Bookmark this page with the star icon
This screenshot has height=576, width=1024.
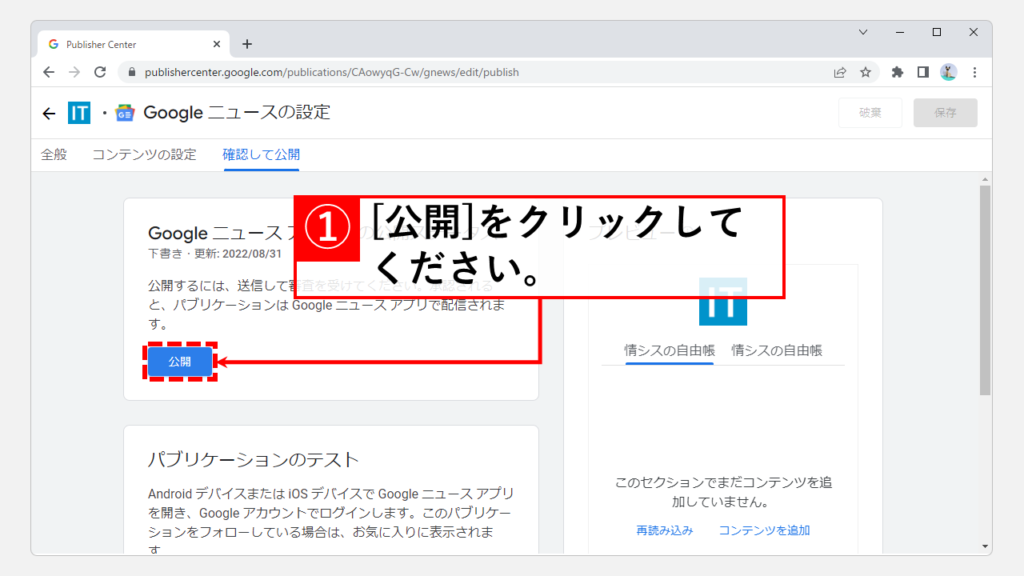tap(866, 72)
